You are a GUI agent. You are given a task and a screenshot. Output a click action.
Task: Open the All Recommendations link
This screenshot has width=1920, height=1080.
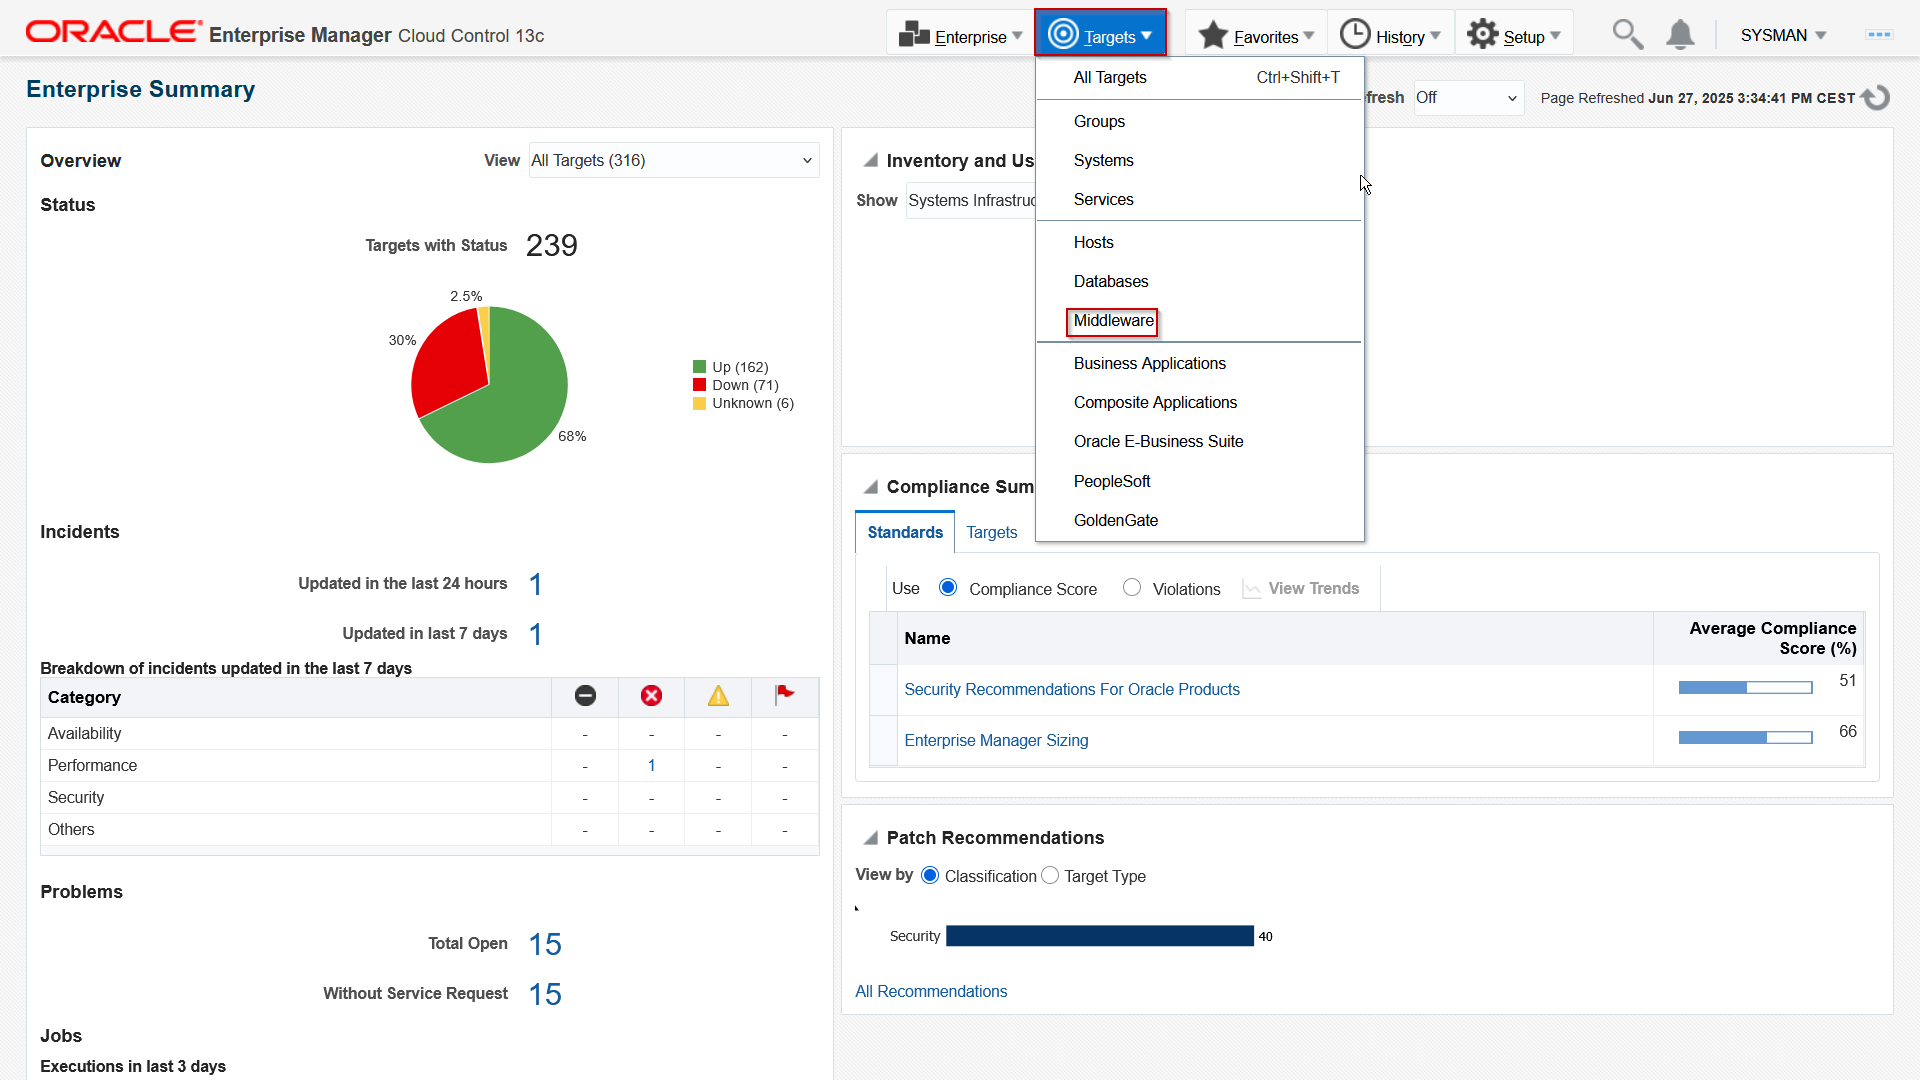(930, 991)
